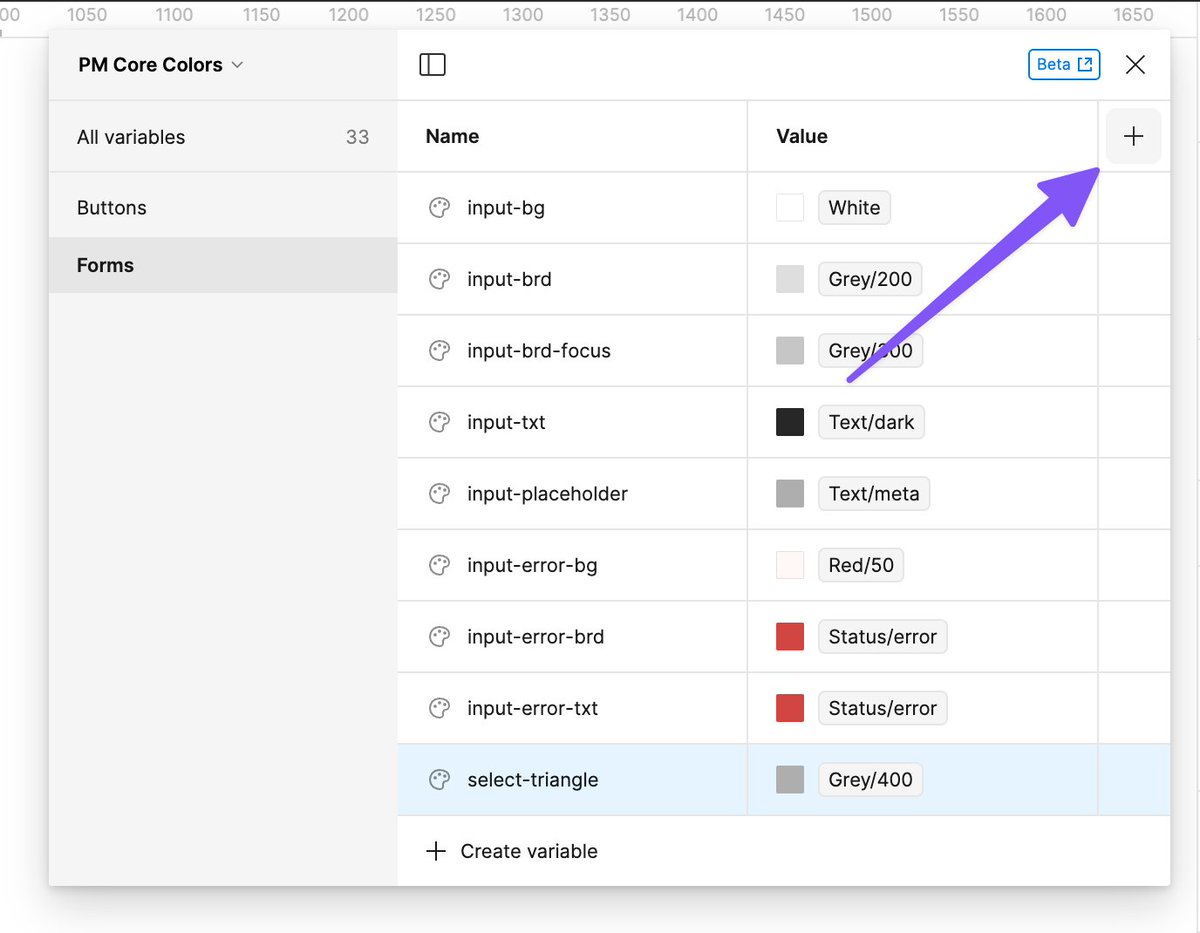Select the input-brd-focus variable name

539,351
